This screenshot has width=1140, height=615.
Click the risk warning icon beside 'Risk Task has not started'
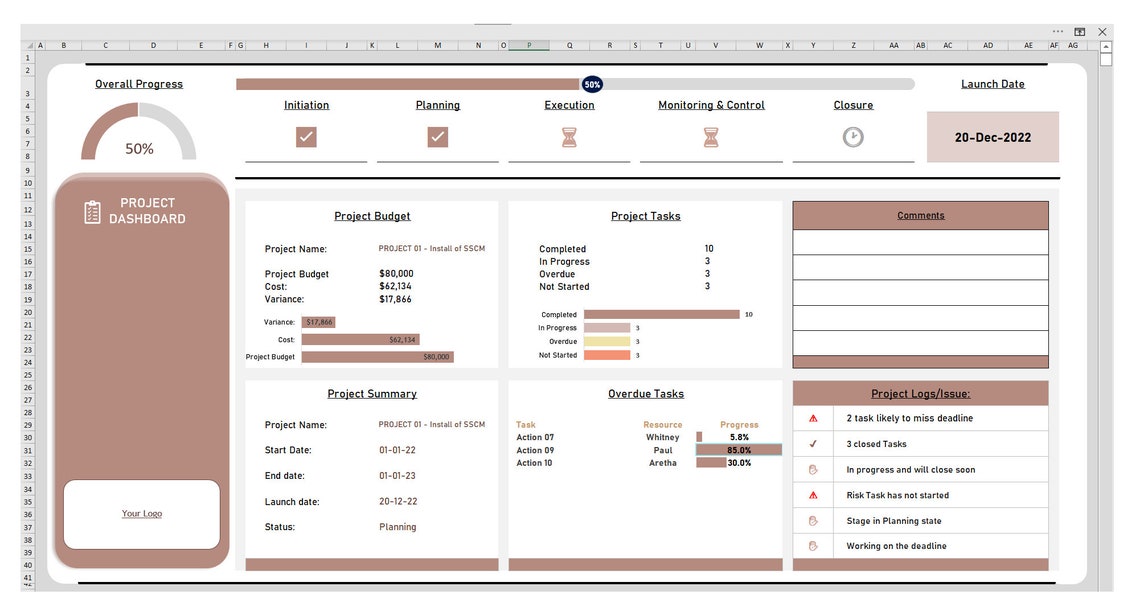(x=811, y=494)
